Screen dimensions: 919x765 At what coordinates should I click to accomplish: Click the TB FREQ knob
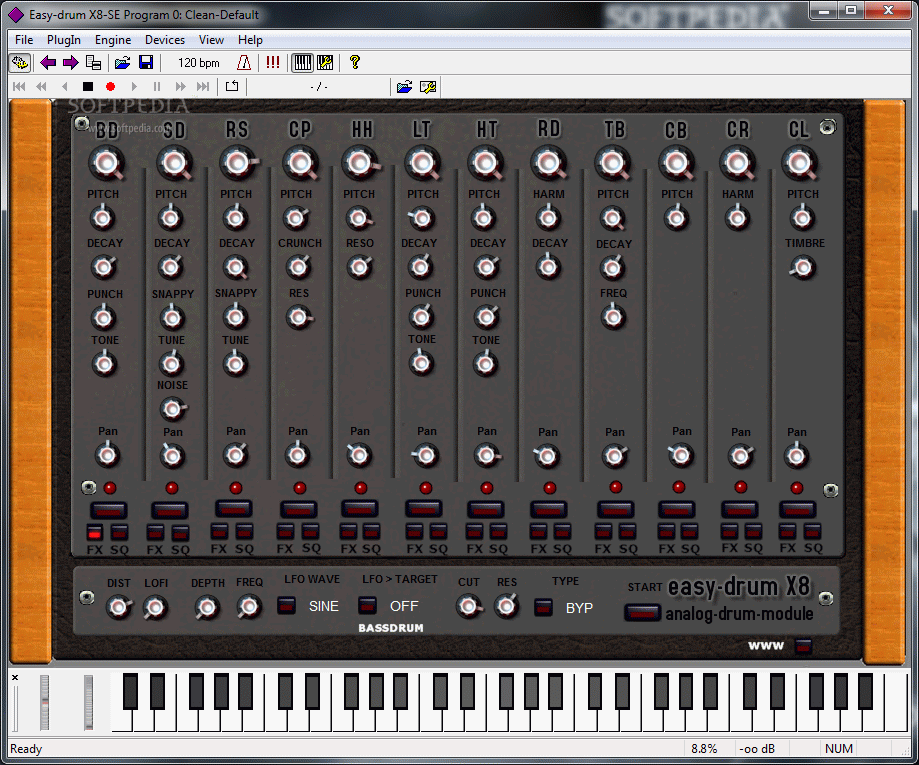tap(613, 317)
